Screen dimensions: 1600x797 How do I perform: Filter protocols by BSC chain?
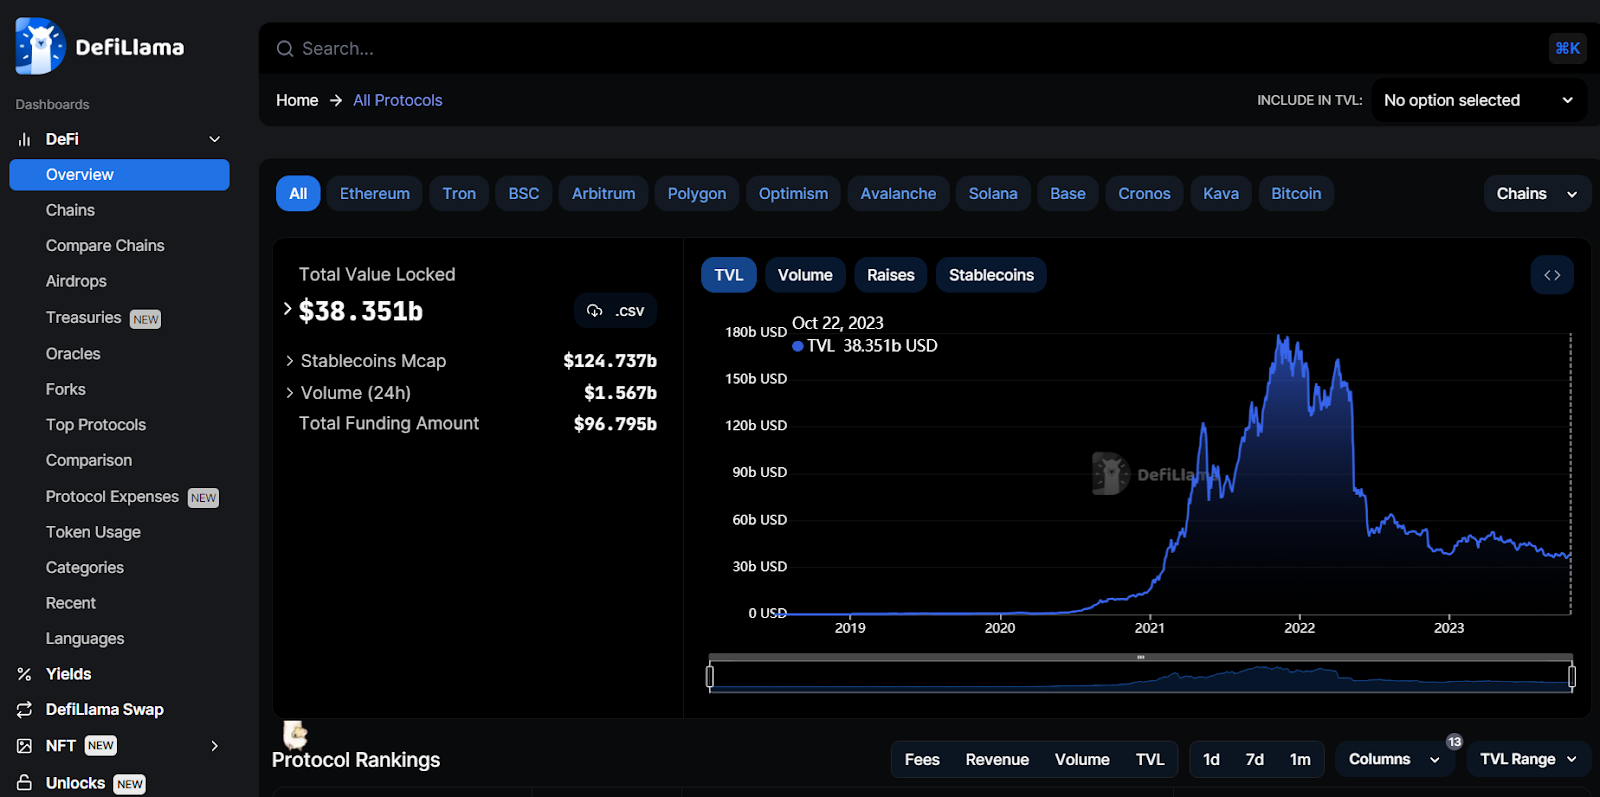524,194
